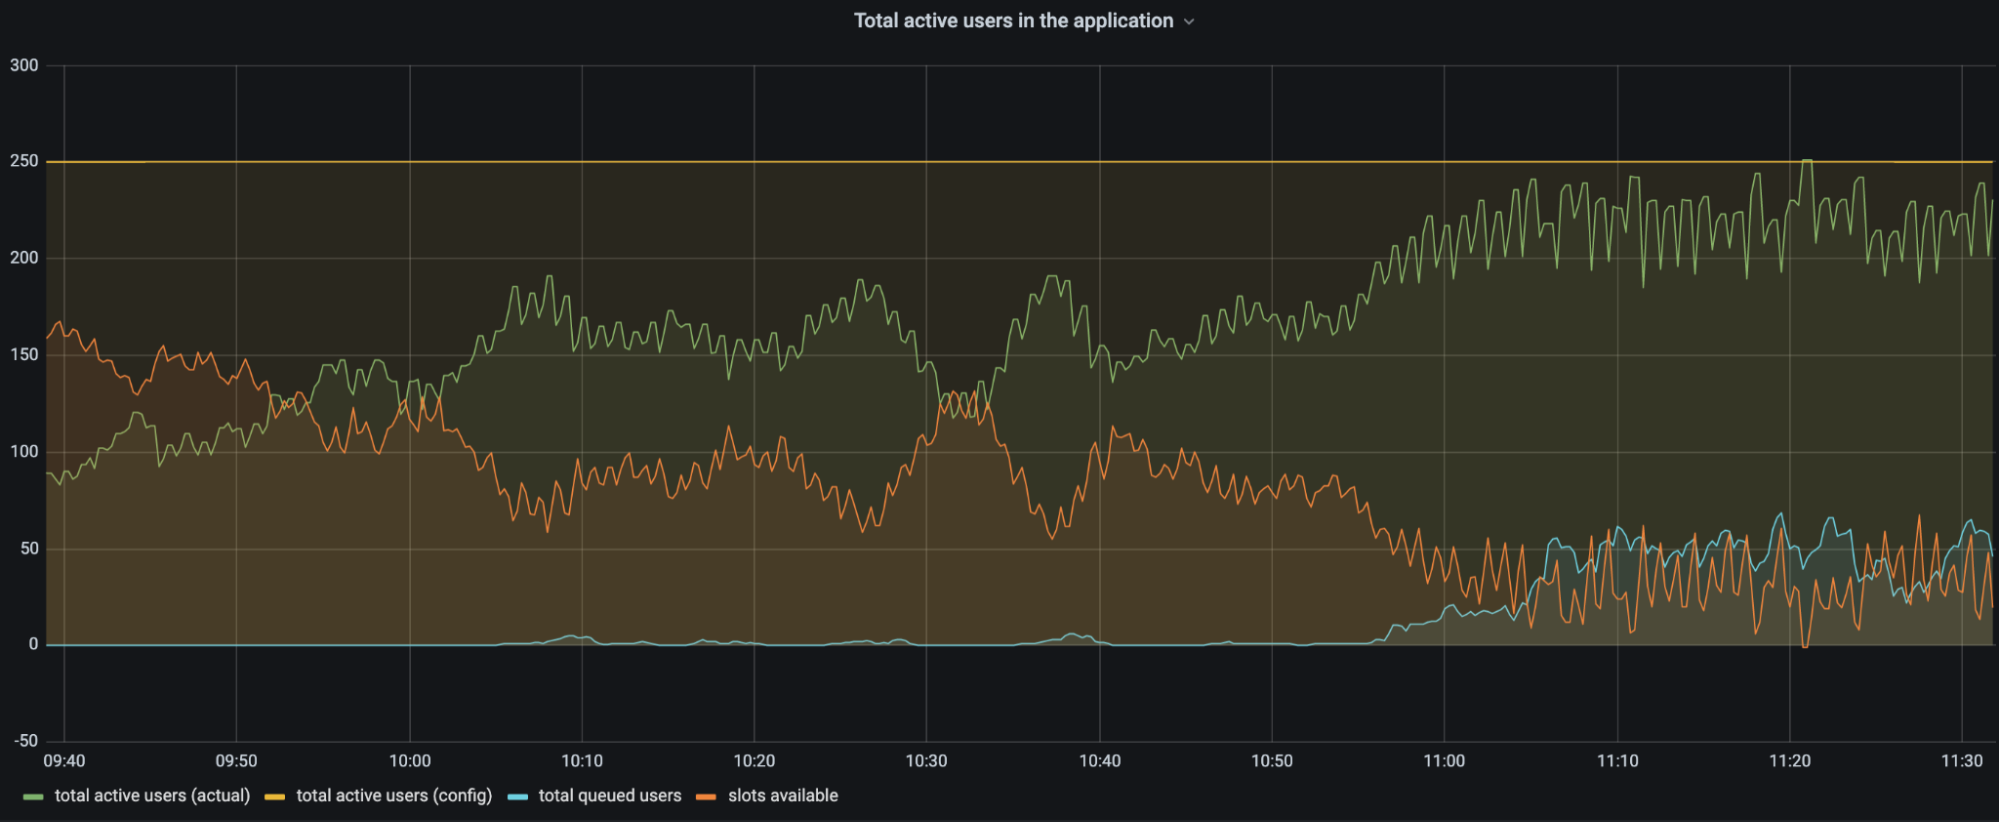This screenshot has width=1999, height=822.
Task: Click orange swatch for slots available
Action: tap(706, 797)
